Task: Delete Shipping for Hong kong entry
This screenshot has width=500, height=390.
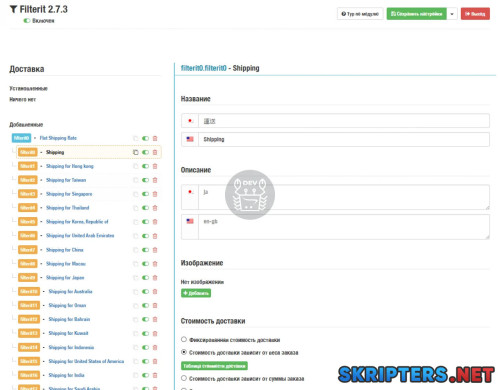Action: pyautogui.click(x=155, y=166)
